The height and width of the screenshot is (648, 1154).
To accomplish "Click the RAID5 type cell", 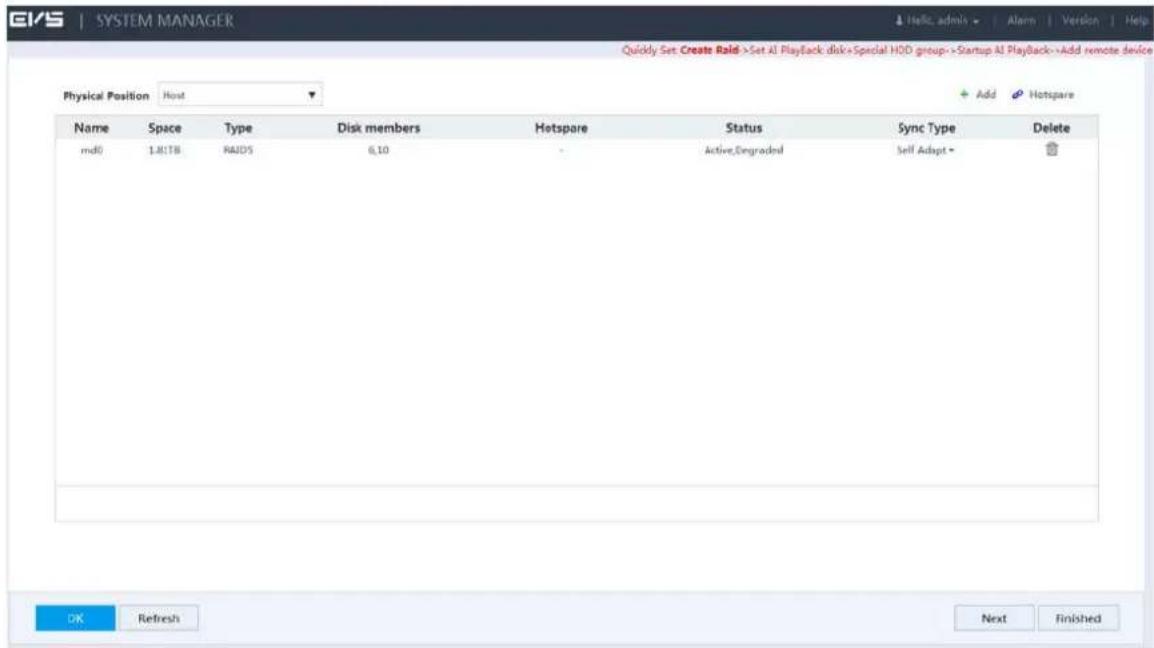I will click(x=238, y=150).
